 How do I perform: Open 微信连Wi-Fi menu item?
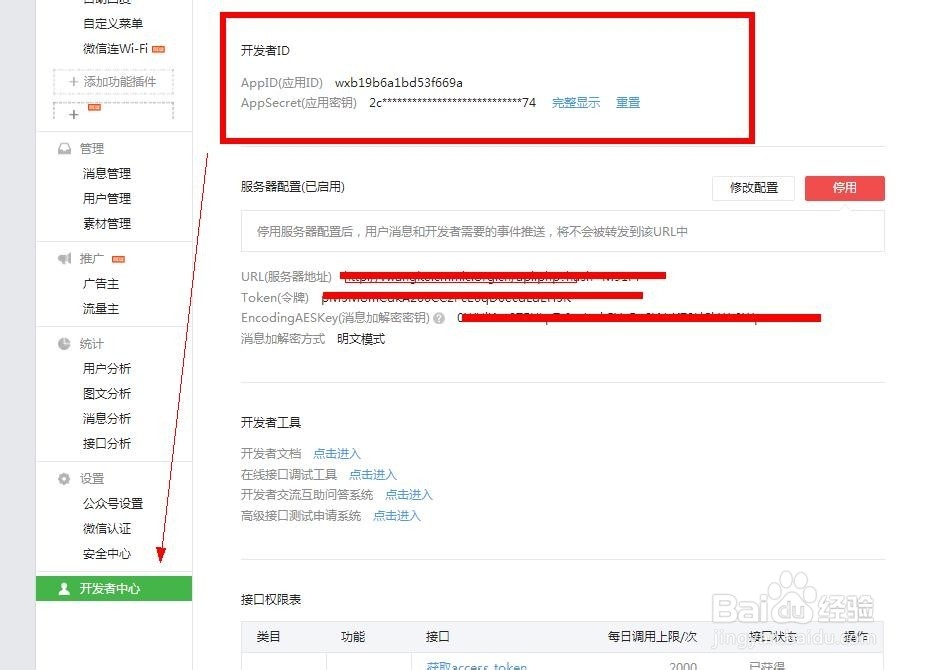coord(115,49)
